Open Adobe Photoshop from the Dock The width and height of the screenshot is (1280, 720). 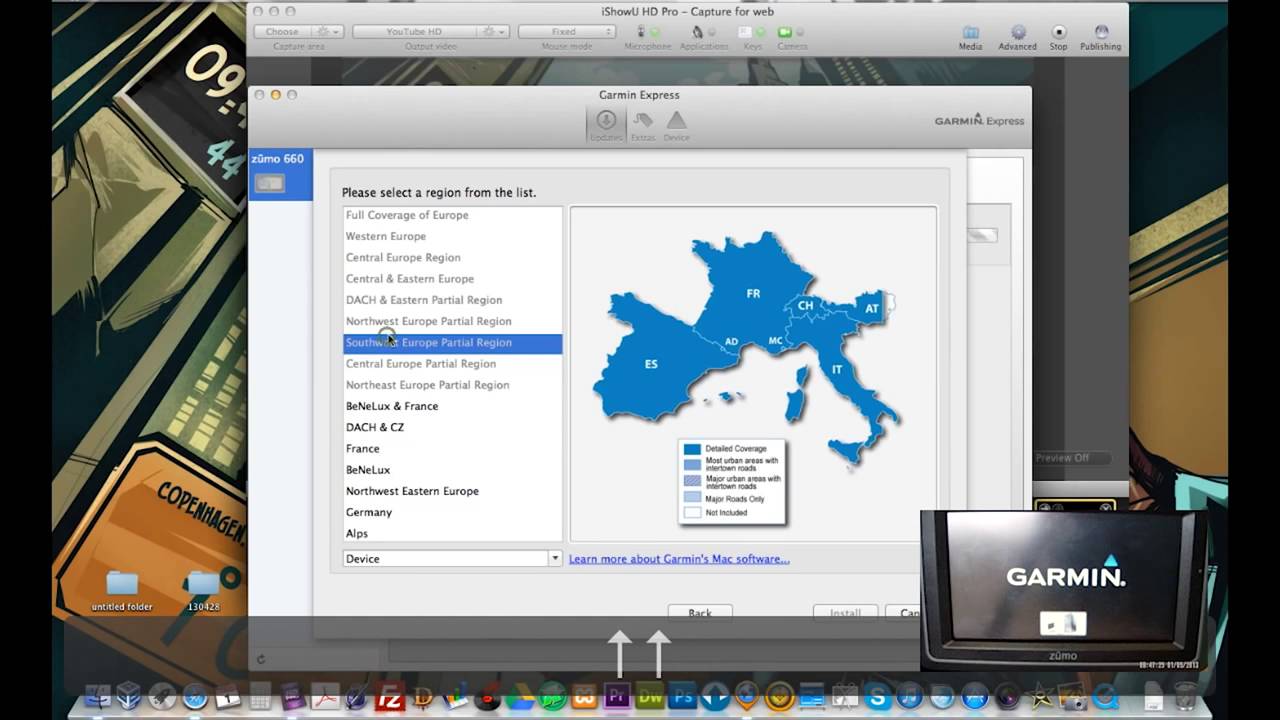pyautogui.click(x=682, y=697)
